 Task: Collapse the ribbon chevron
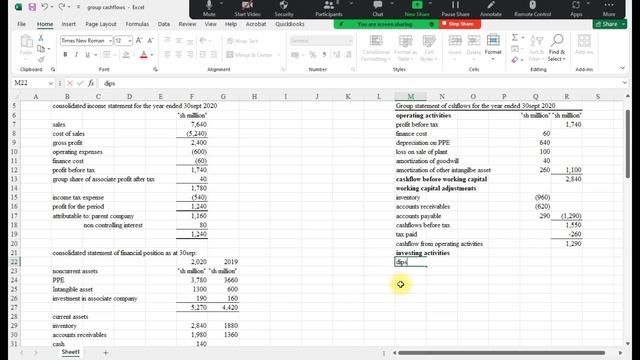pos(622,68)
